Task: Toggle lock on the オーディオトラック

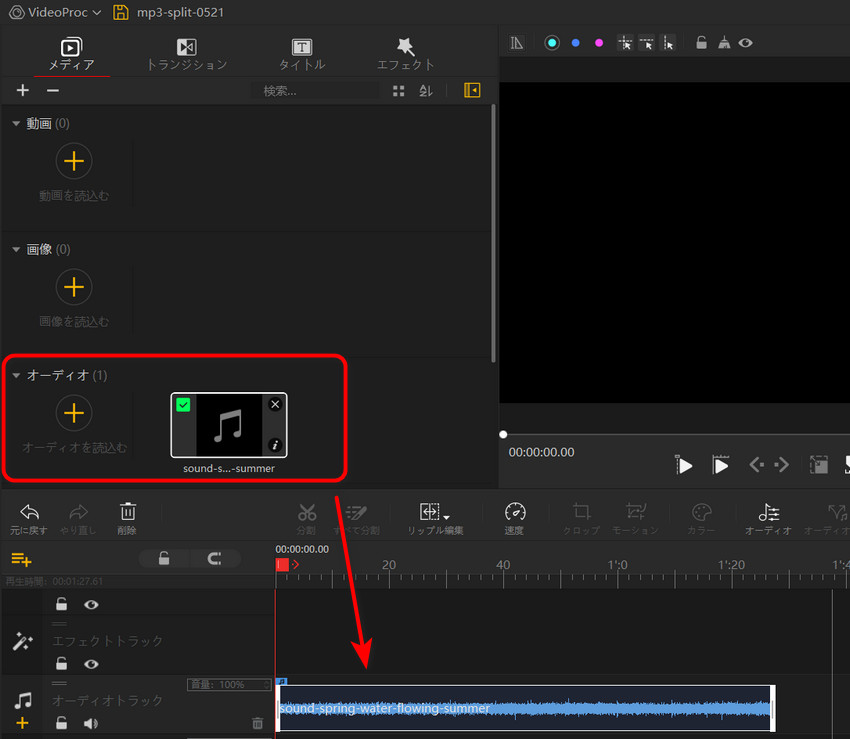Action: click(x=61, y=723)
